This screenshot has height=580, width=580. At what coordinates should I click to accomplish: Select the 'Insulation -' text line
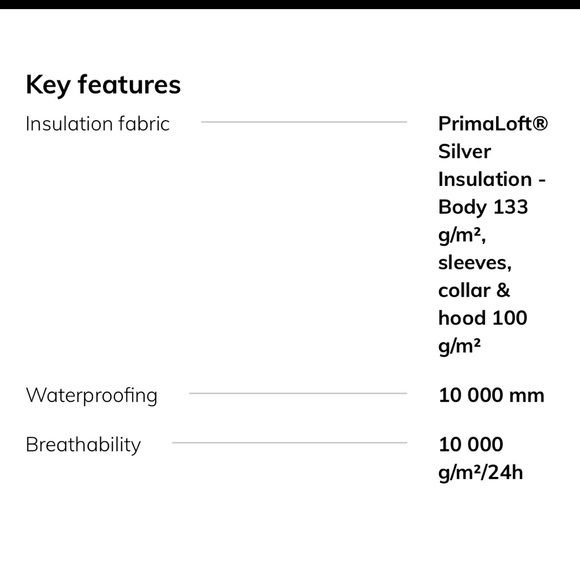[x=492, y=179]
